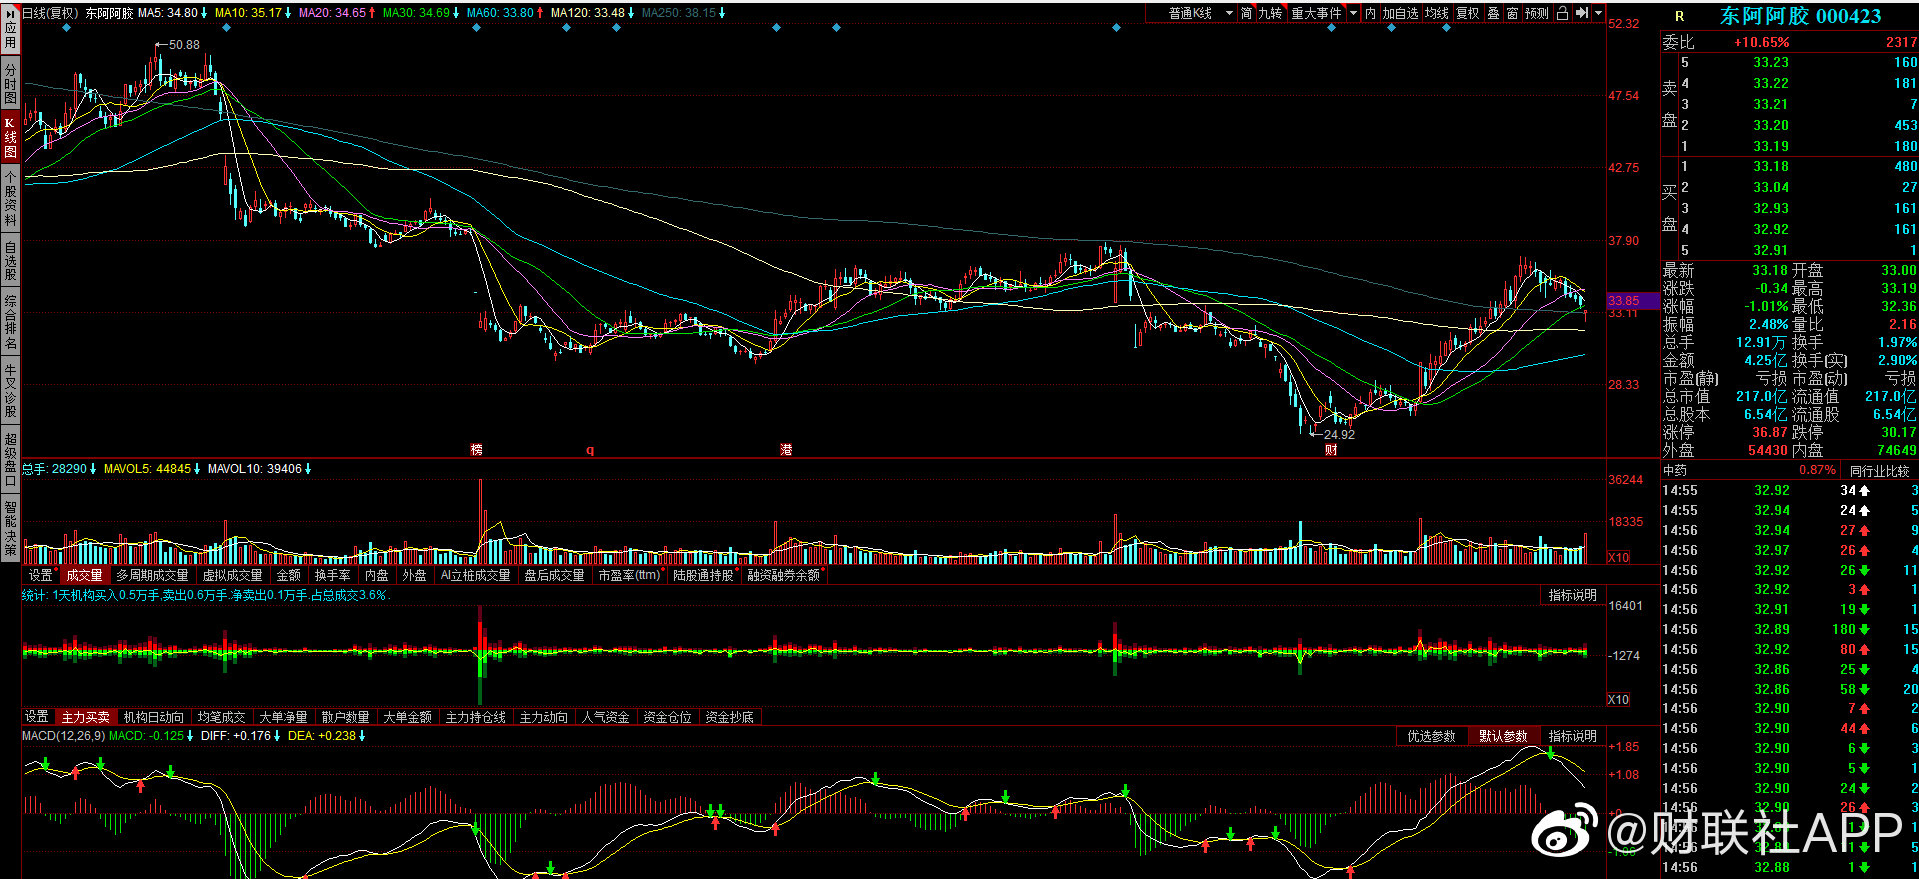Toggle the 复权 price adjustment option

coord(1467,13)
